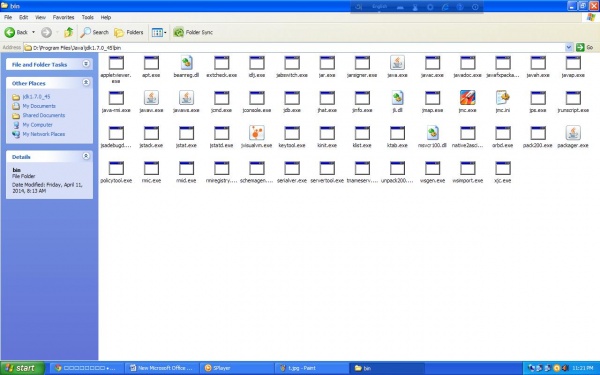Click the Go button beside address bar
The image size is (600, 375).
pyautogui.click(x=585, y=47)
